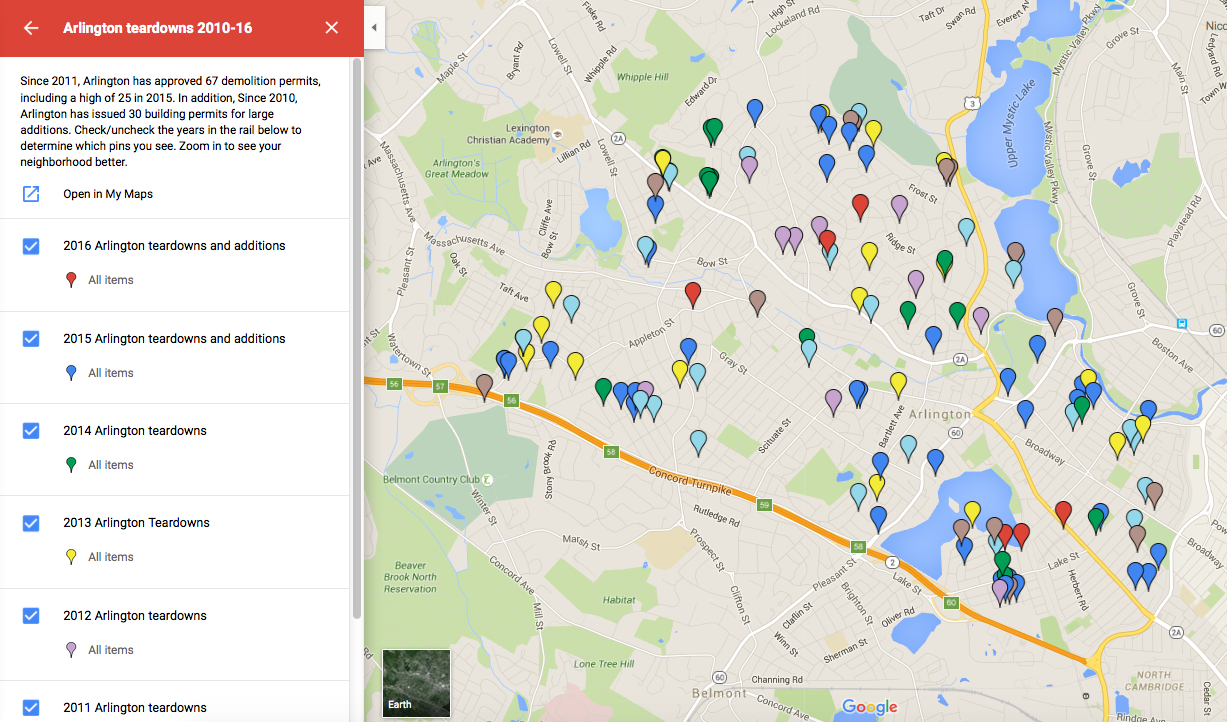Screen dimensions: 1227x722
Task: Switch to Earth satellite view thumbnail
Action: click(x=416, y=684)
